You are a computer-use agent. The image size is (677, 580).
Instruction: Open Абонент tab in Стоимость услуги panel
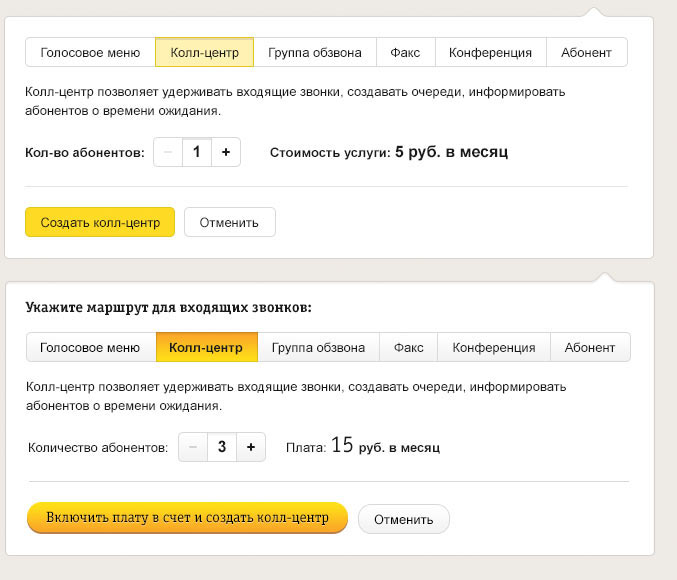[587, 52]
